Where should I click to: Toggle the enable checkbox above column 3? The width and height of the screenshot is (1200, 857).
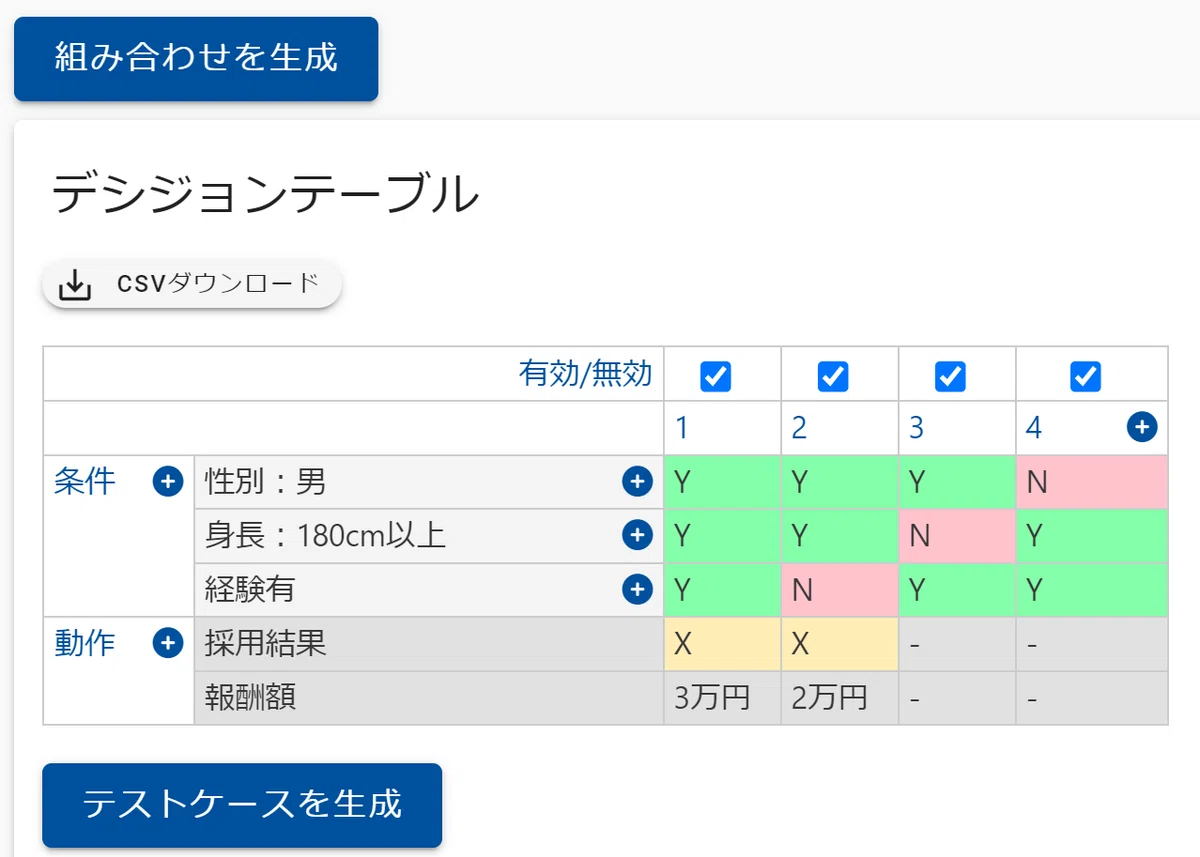coord(950,376)
